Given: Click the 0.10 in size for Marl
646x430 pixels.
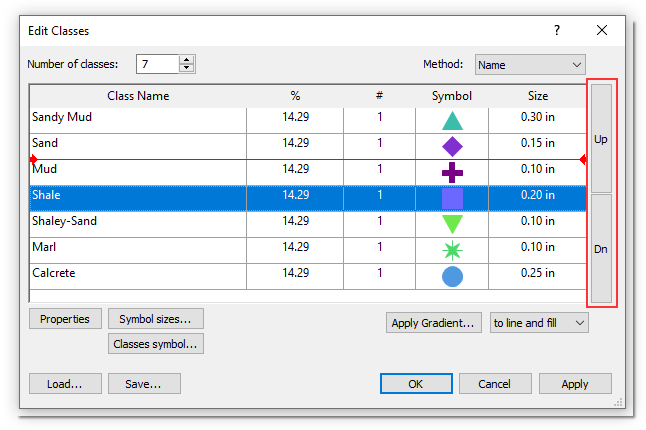Looking at the screenshot, I should [538, 247].
